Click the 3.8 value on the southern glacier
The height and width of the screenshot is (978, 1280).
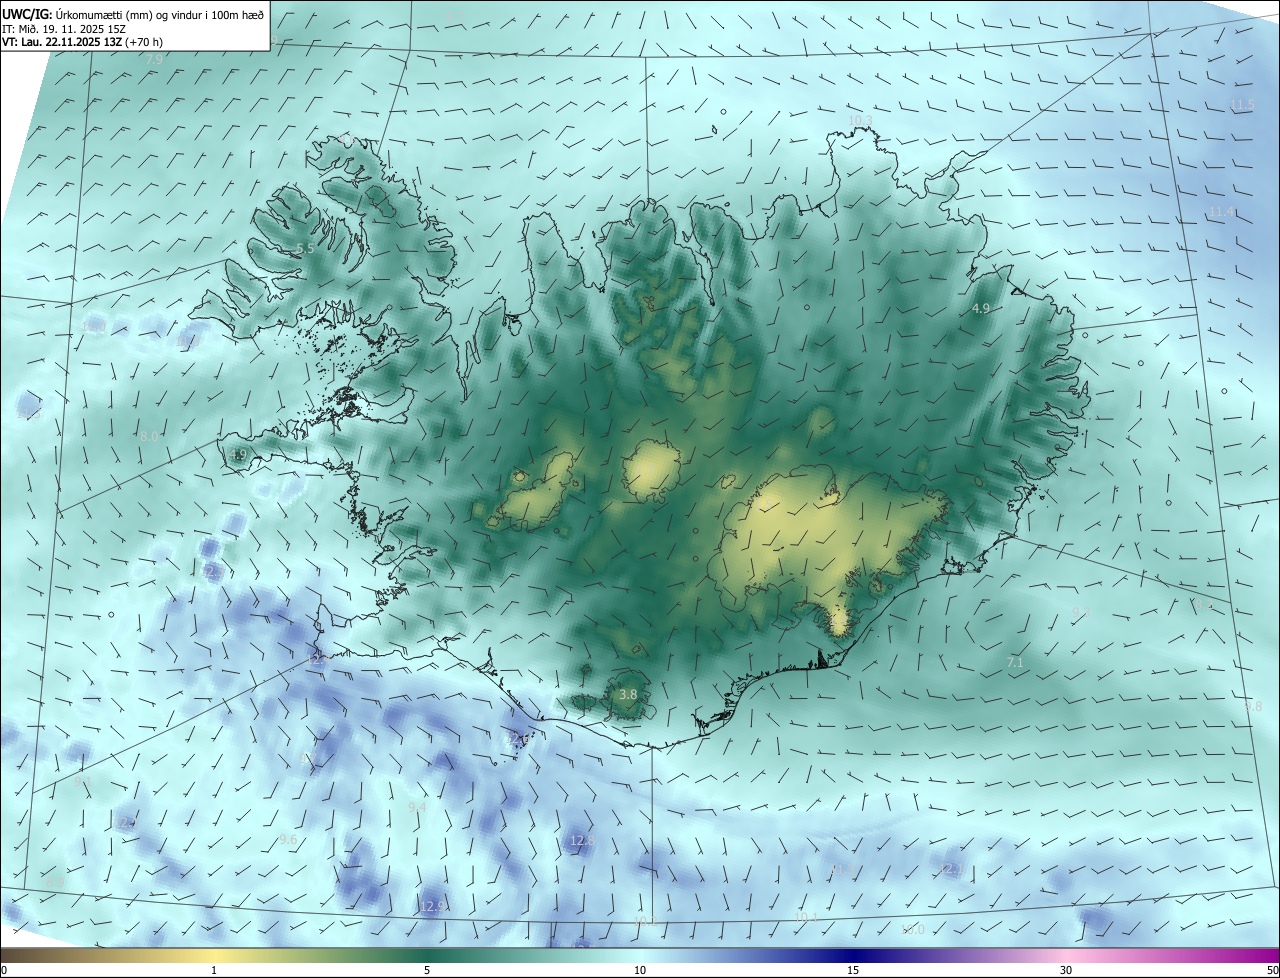pyautogui.click(x=628, y=694)
